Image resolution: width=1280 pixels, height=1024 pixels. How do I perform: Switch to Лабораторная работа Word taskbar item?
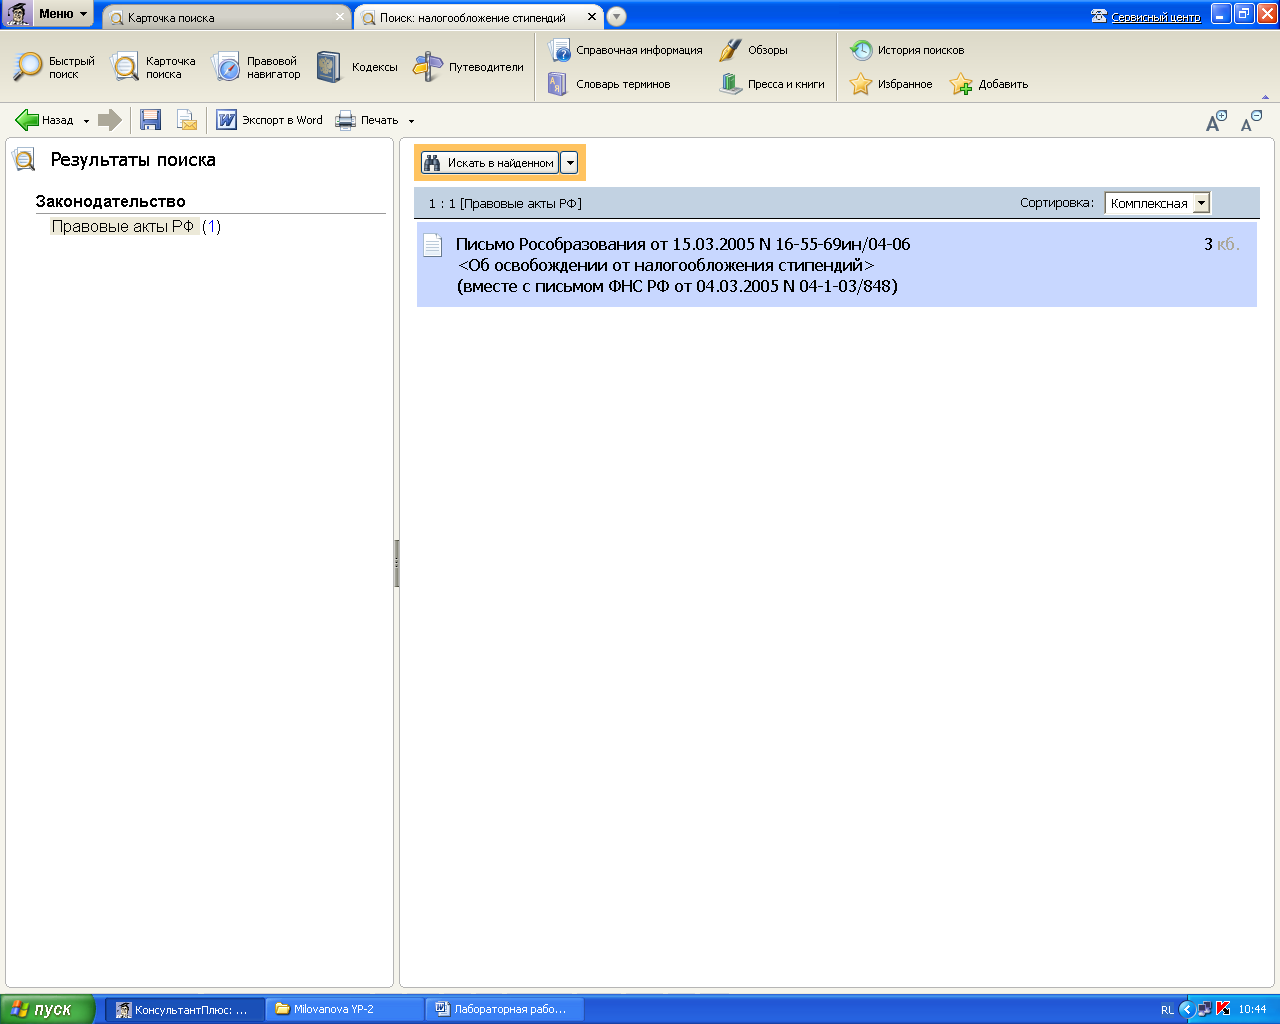click(505, 1009)
